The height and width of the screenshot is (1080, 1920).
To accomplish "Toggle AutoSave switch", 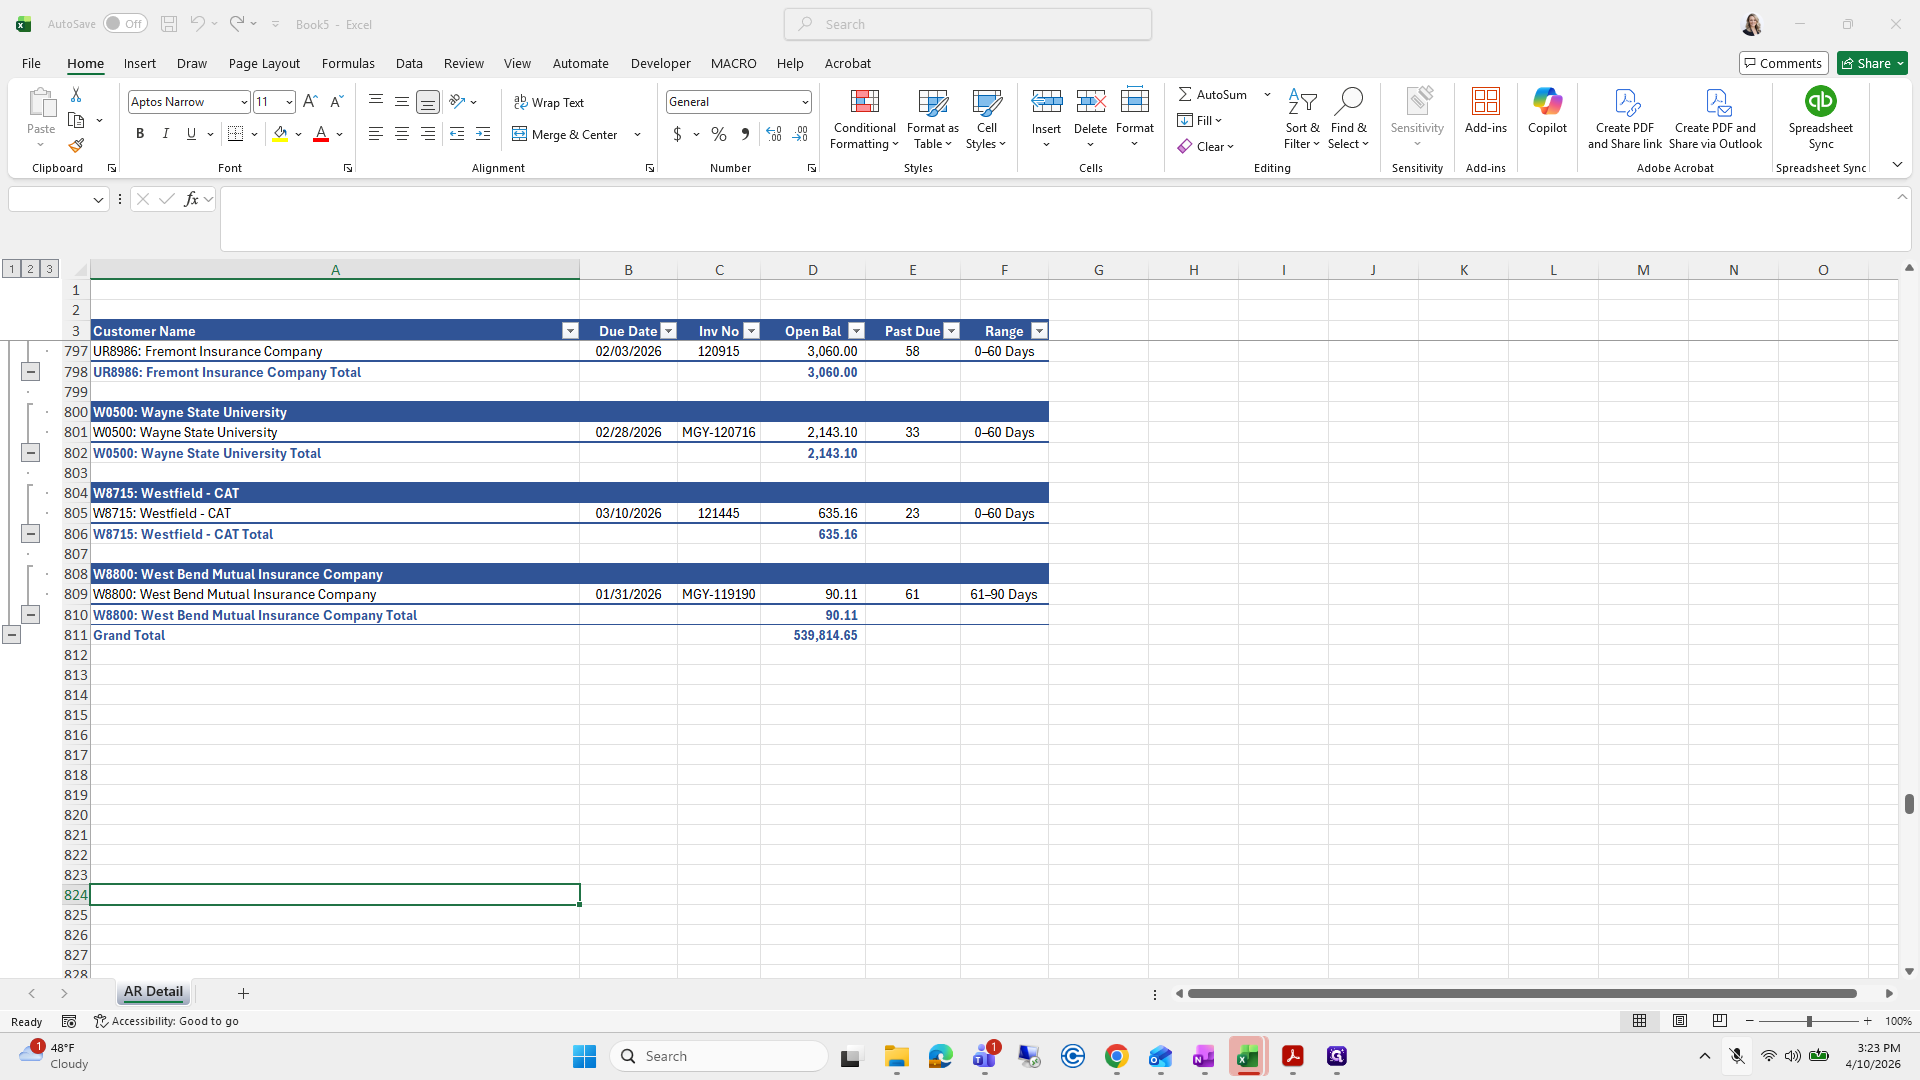I will tap(125, 24).
